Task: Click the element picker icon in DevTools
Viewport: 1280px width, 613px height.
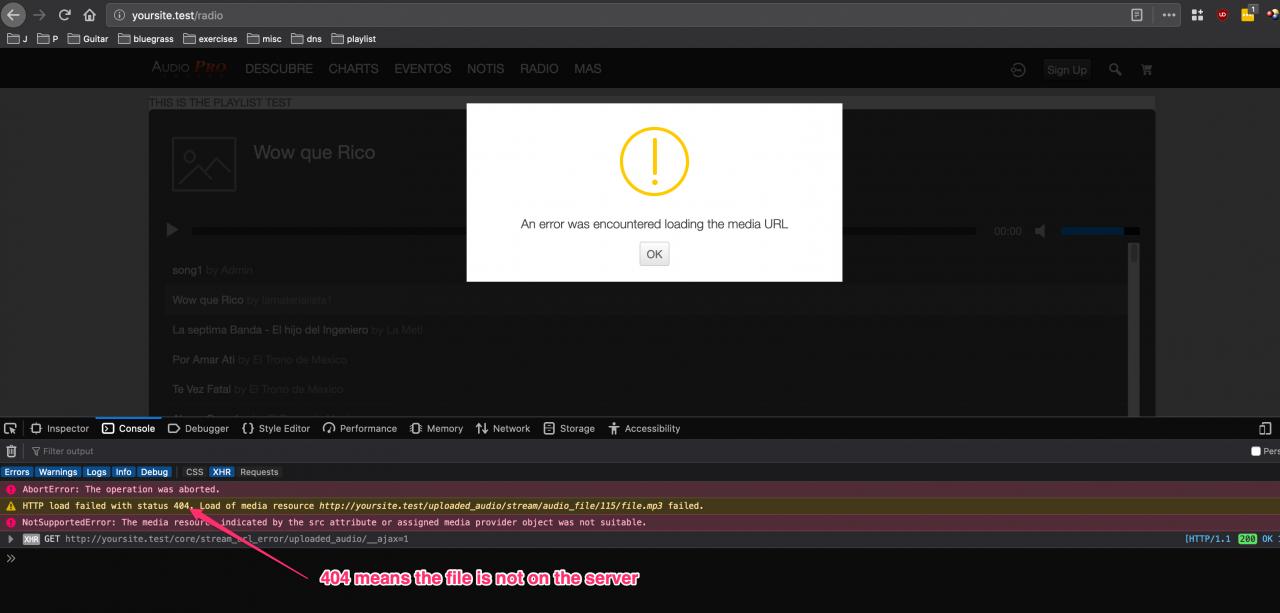Action: (10, 428)
